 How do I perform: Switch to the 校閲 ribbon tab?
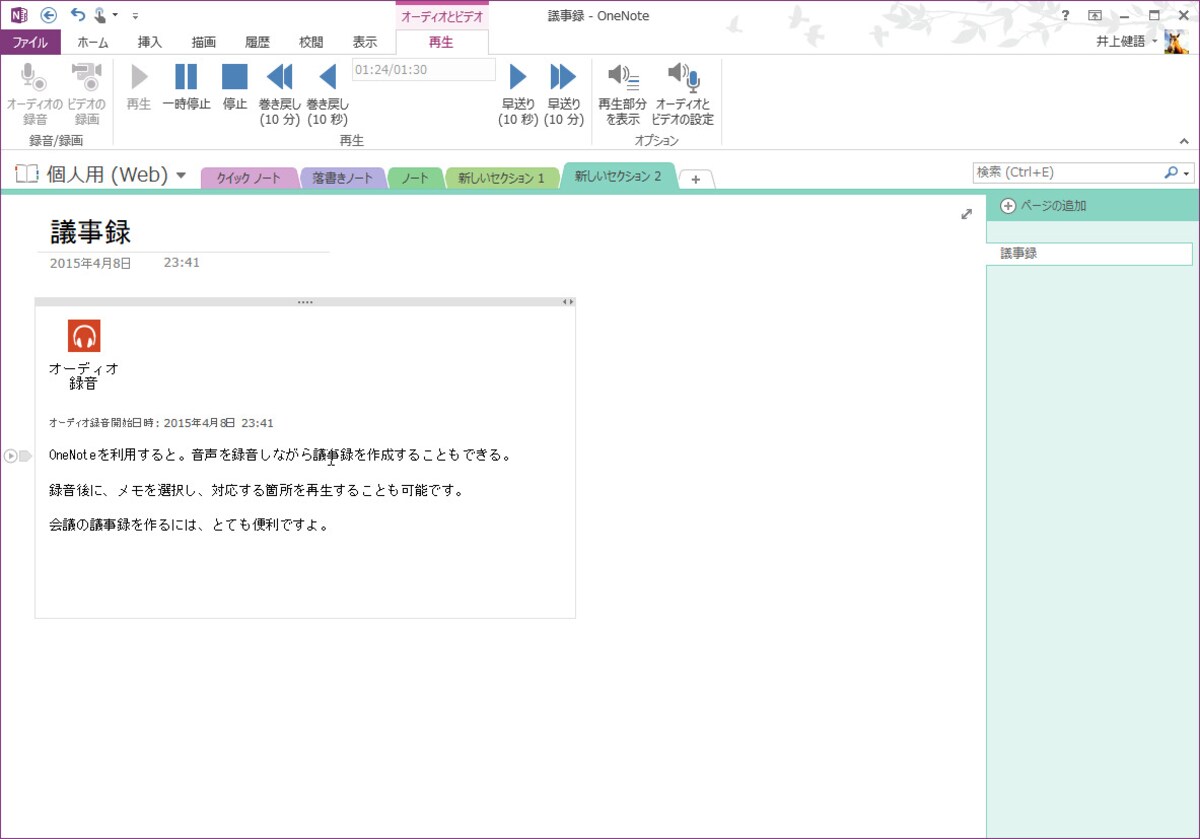point(311,42)
